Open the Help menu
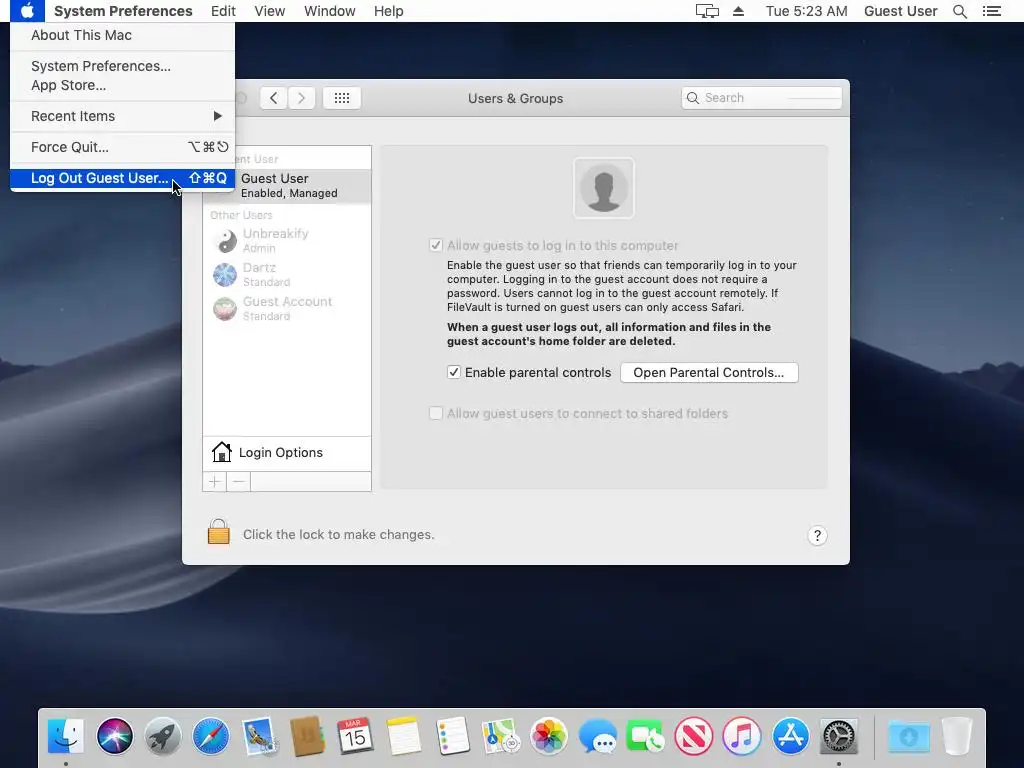This screenshot has height=768, width=1024. pos(389,11)
